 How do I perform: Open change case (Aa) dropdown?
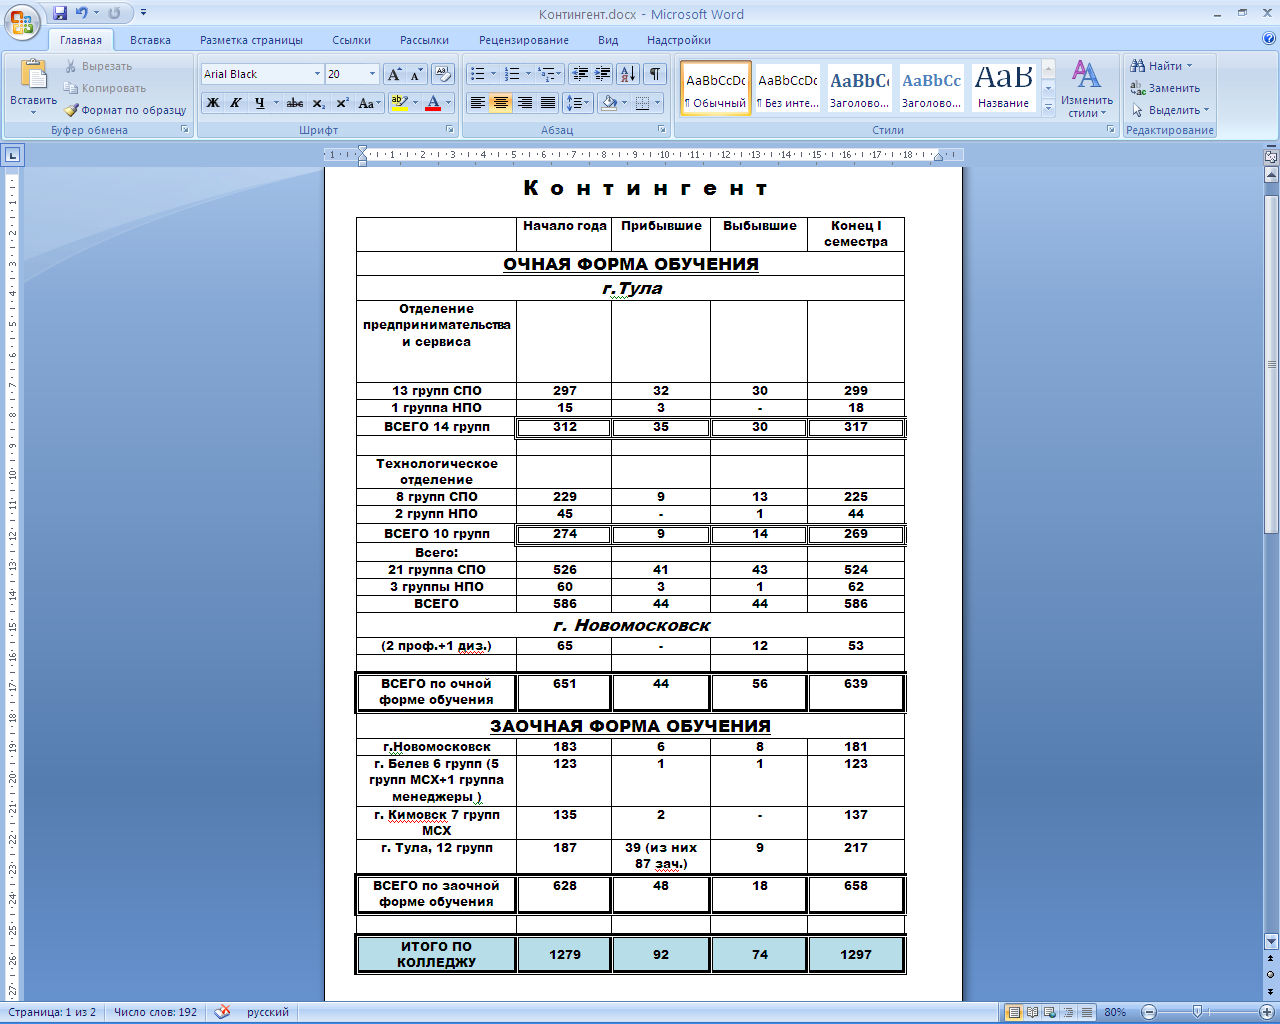click(368, 102)
